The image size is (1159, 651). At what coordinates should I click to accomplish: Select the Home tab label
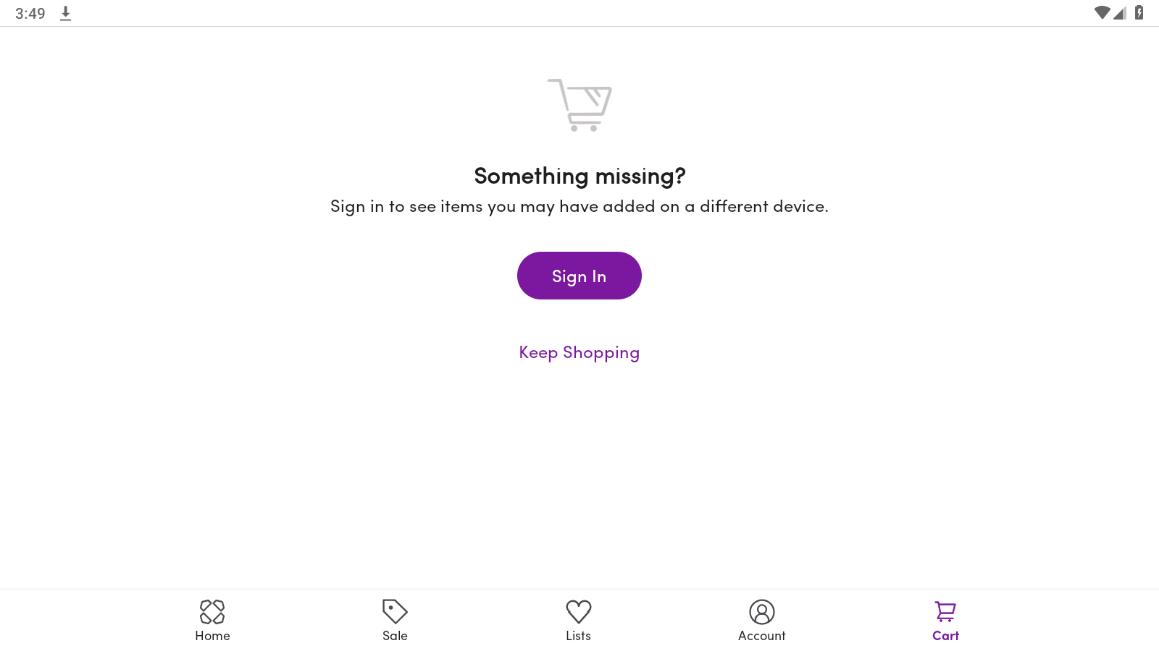tap(212, 635)
